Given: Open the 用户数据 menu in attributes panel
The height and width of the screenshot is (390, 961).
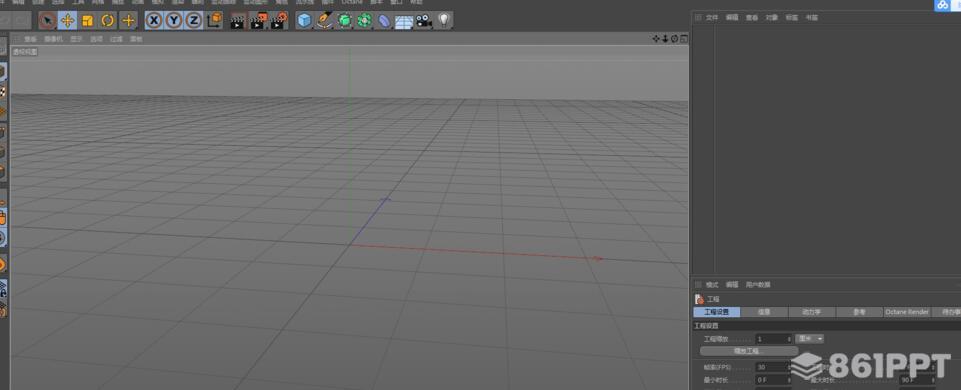Looking at the screenshot, I should coord(758,285).
